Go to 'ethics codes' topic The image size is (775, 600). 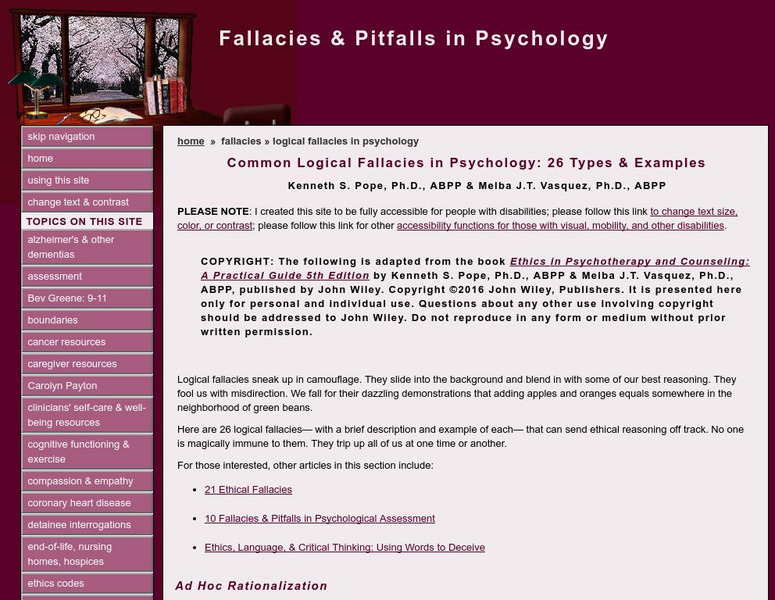[x=87, y=583]
